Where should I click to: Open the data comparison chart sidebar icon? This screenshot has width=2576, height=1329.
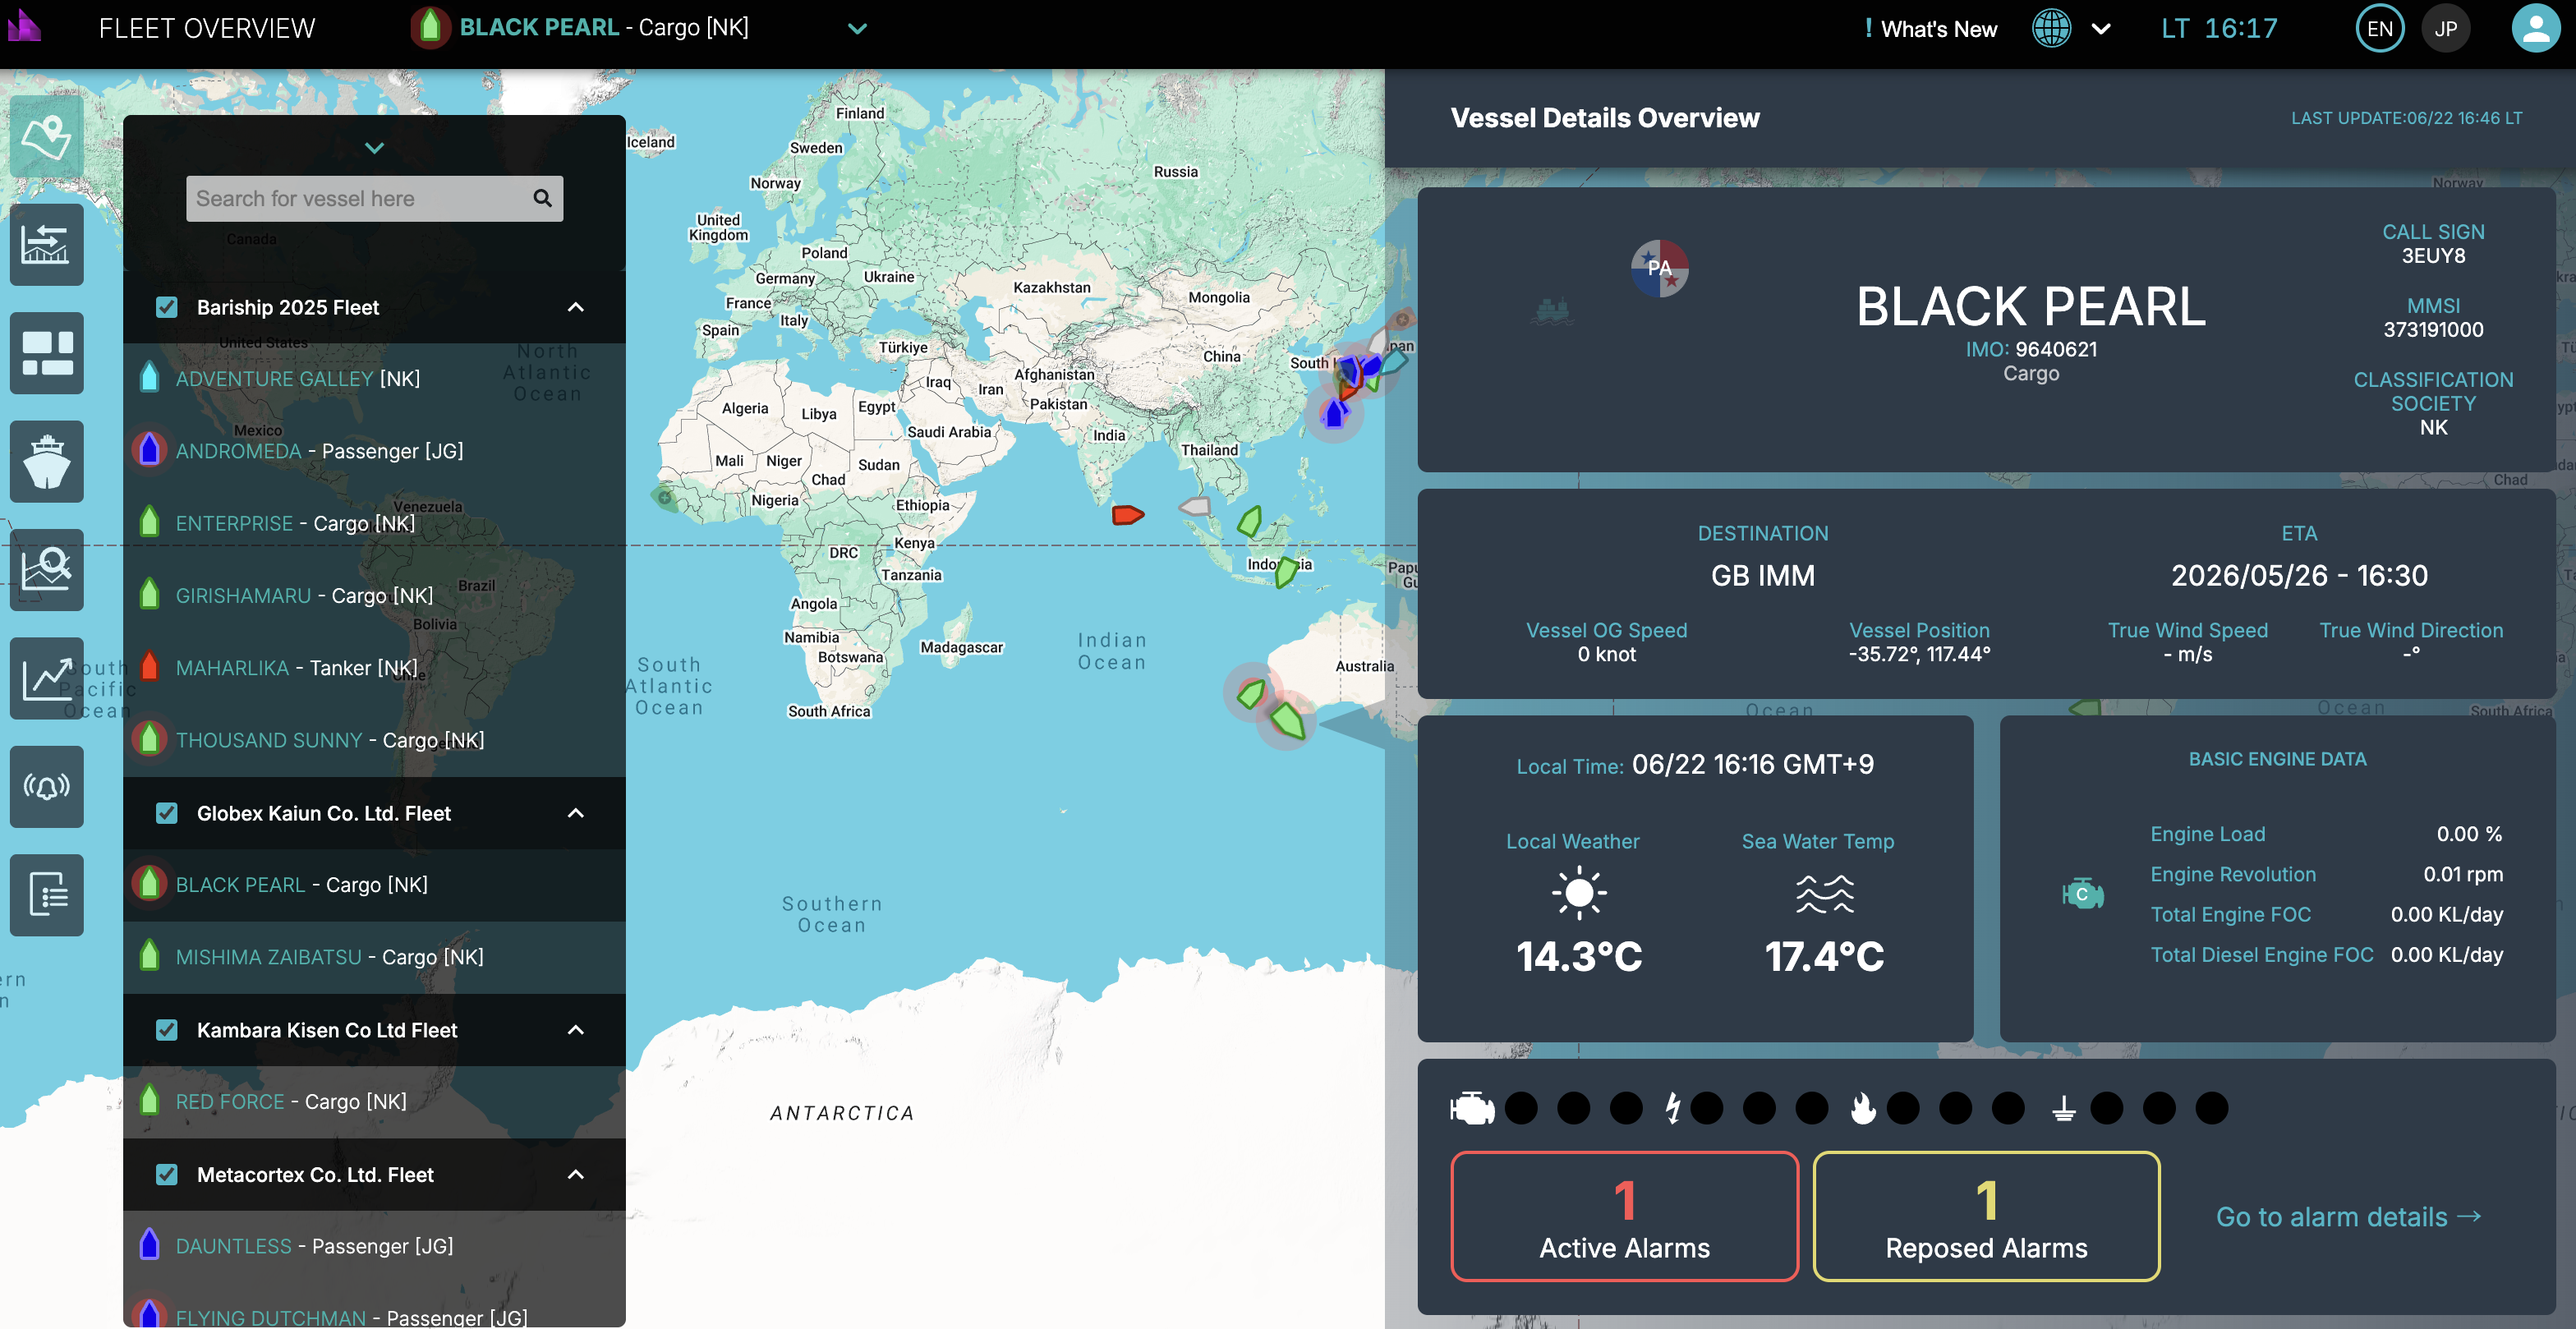[47, 245]
